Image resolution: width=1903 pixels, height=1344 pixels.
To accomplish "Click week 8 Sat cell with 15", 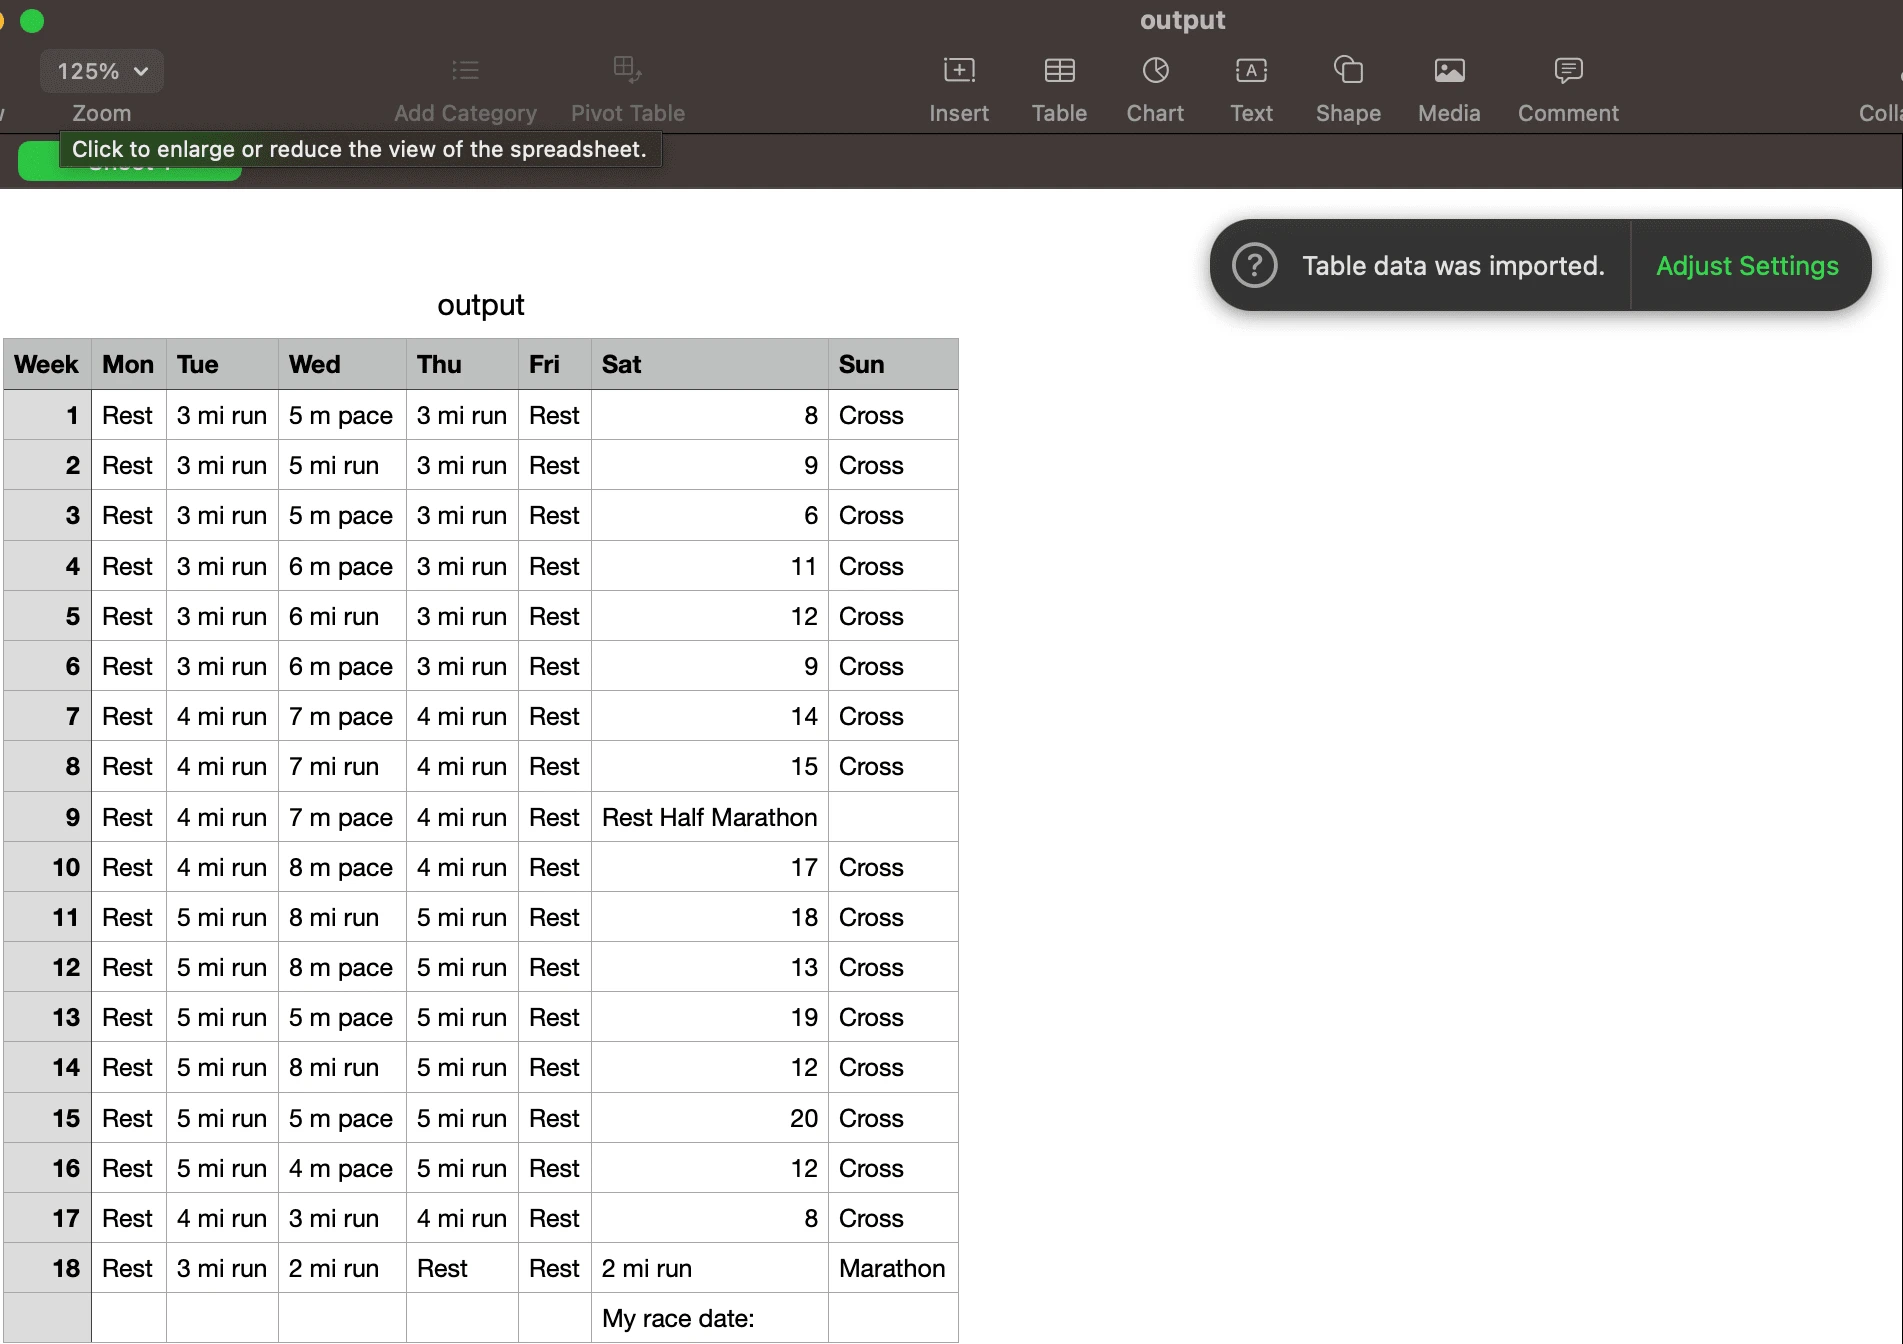I will click(x=710, y=766).
